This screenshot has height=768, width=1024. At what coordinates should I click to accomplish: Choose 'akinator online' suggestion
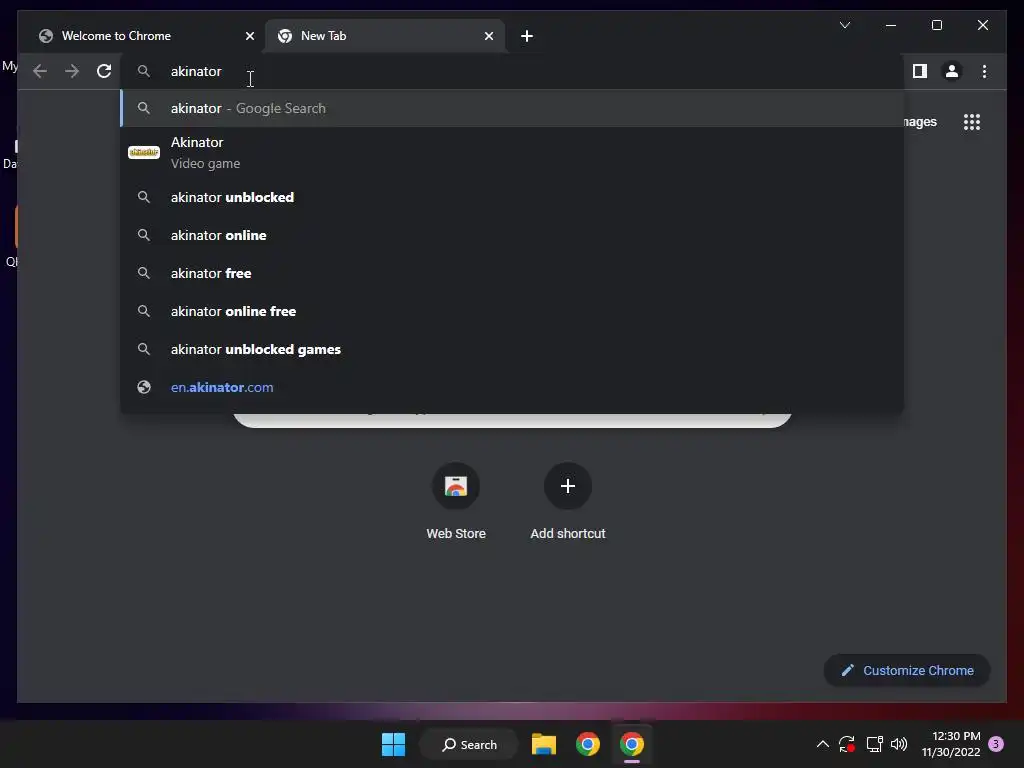pos(512,235)
